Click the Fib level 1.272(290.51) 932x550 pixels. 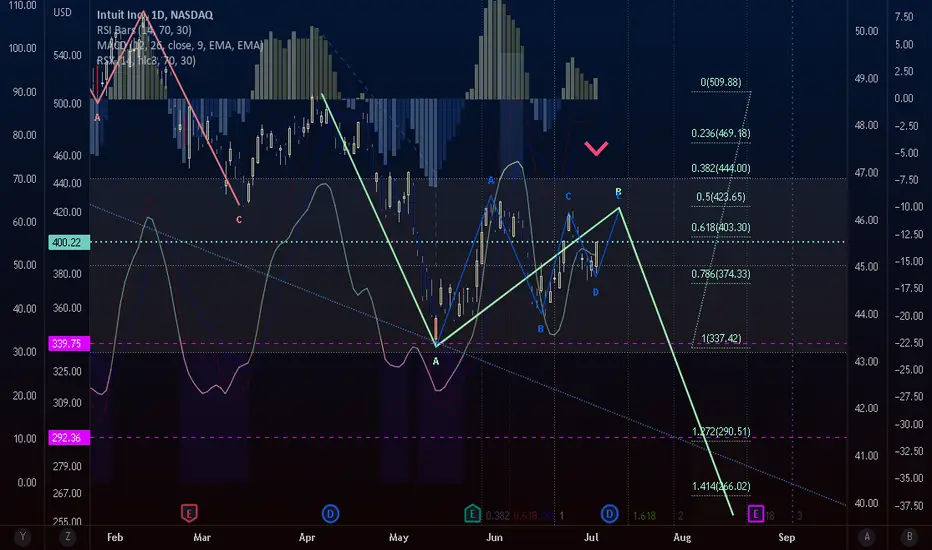coord(720,432)
